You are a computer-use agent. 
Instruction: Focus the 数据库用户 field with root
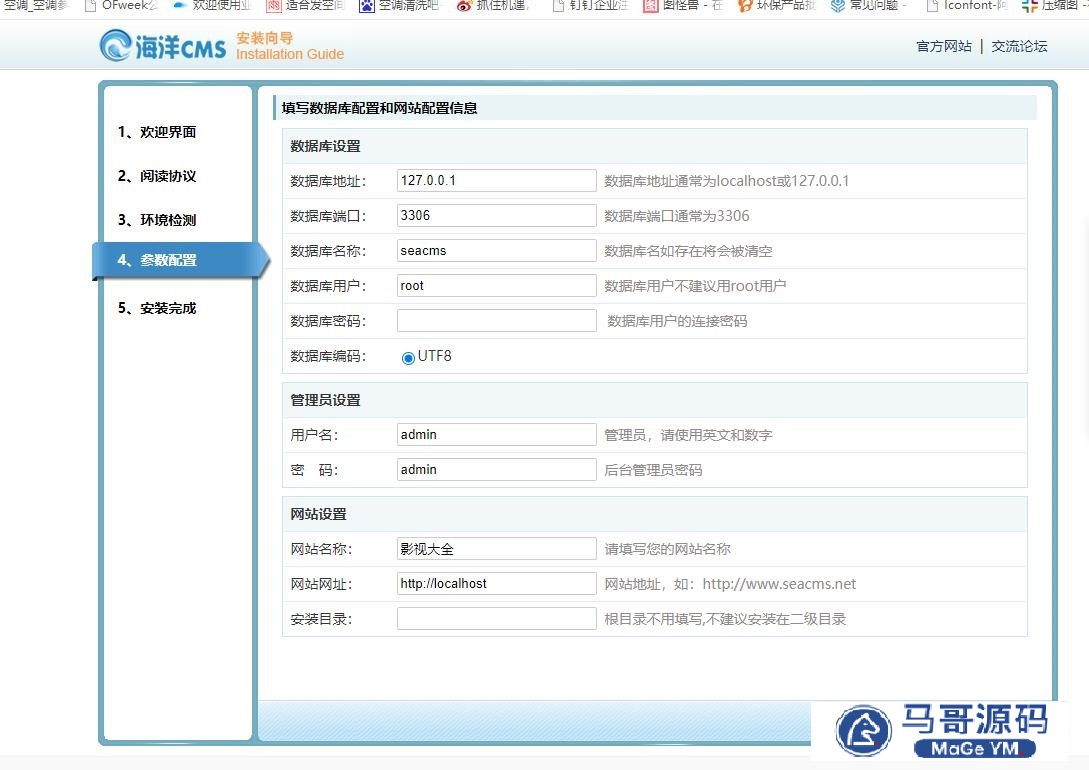point(497,285)
